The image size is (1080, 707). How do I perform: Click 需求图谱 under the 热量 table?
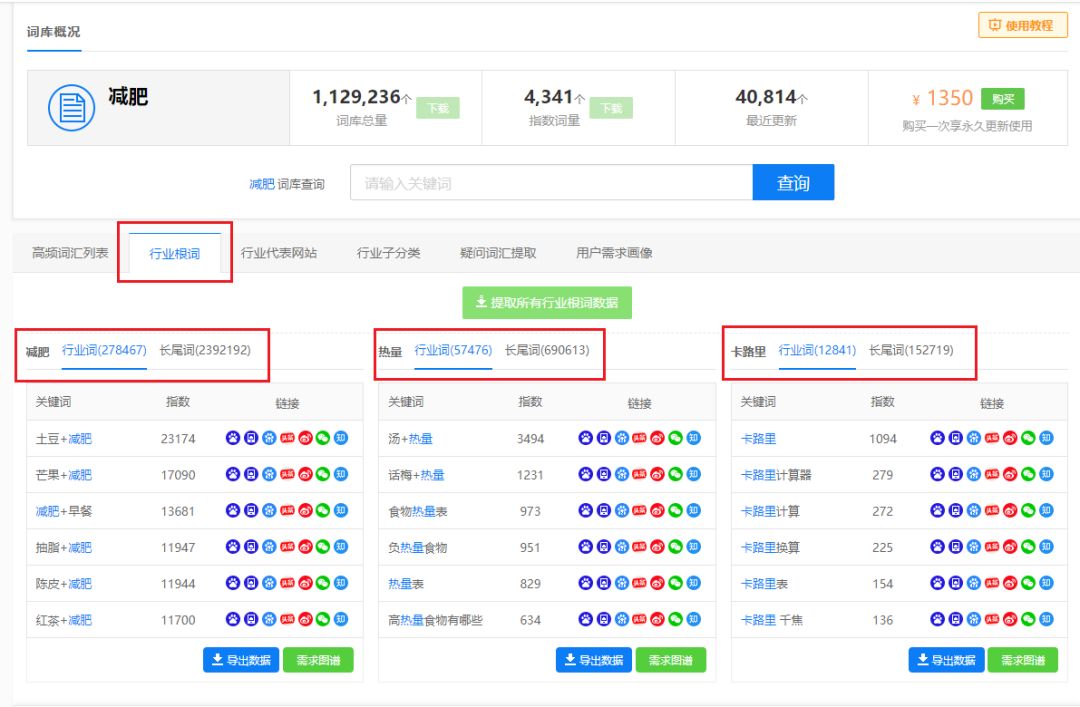[671, 660]
